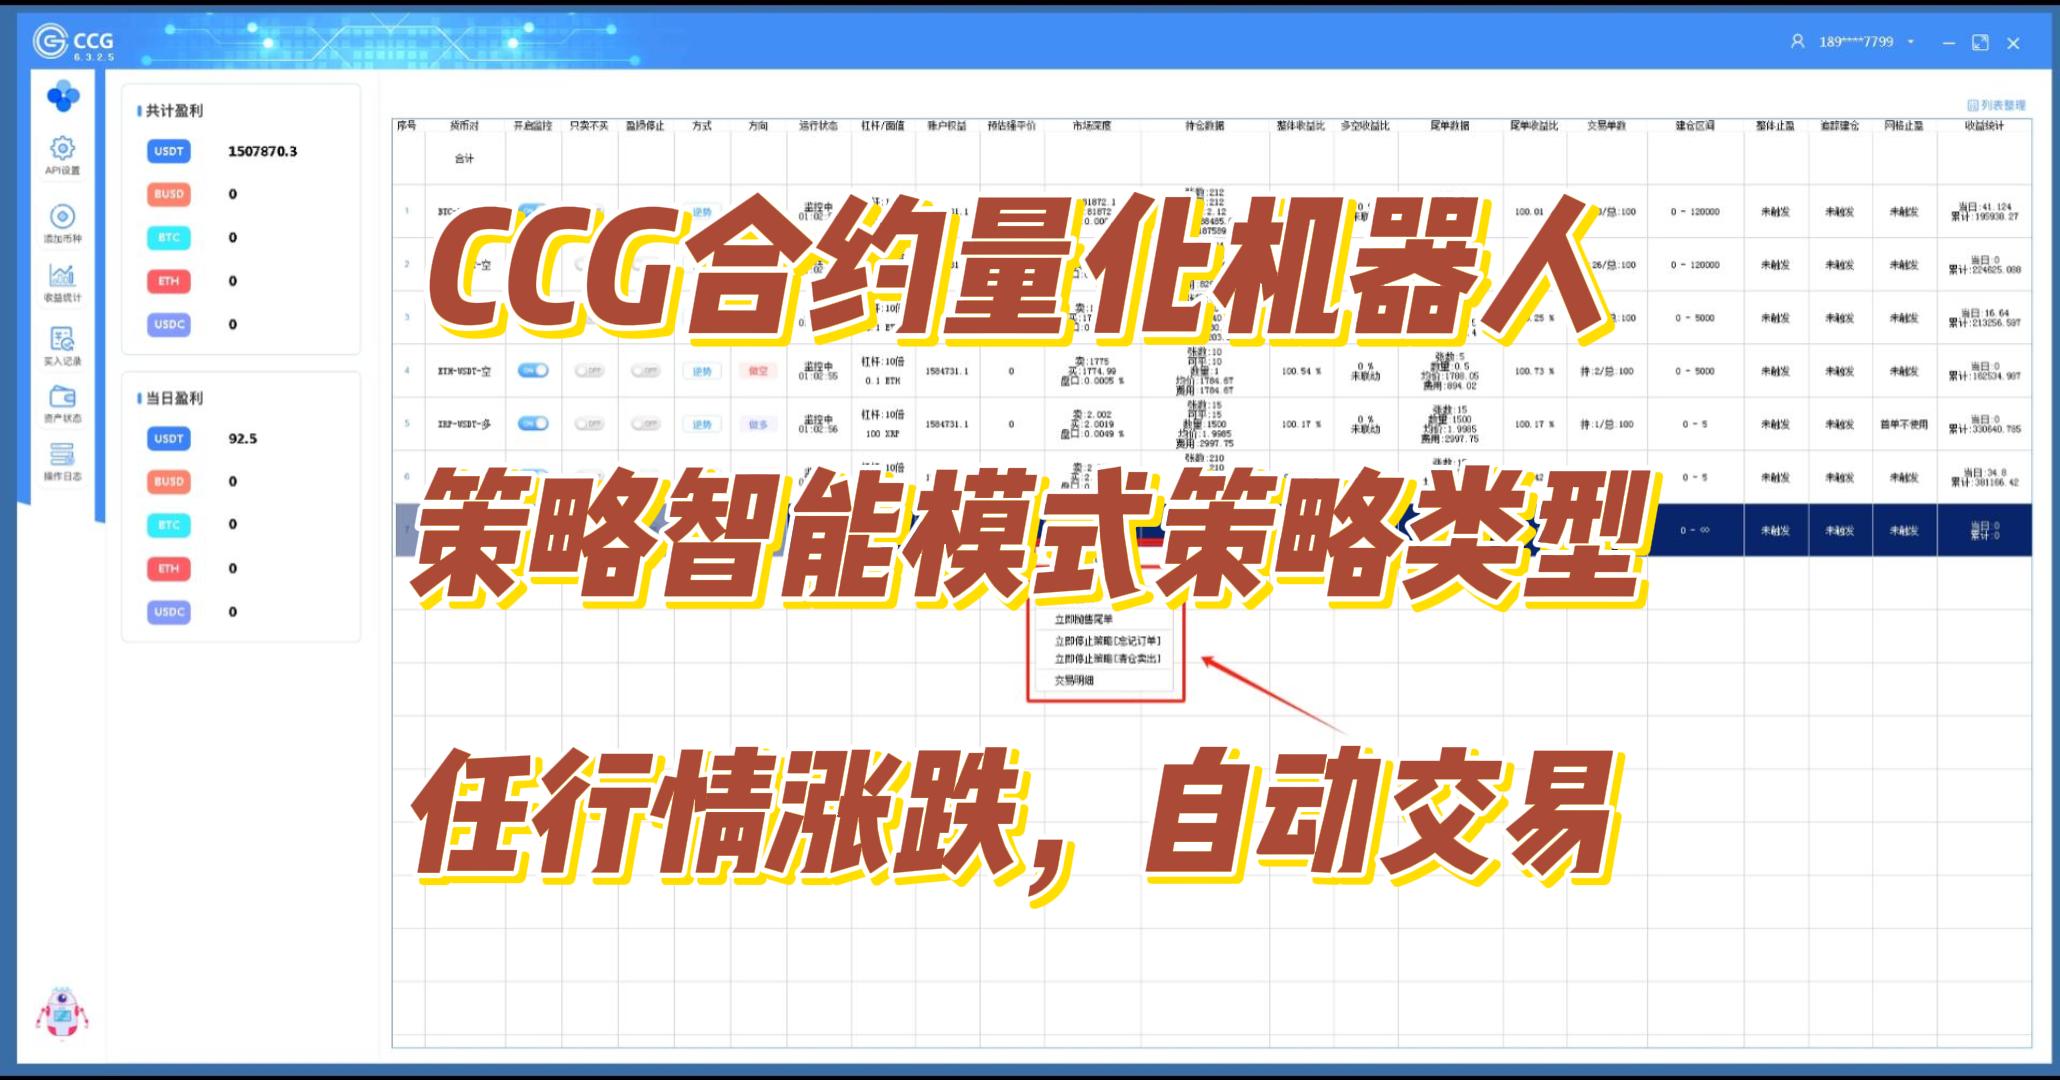2060x1080 pixels.
Task: Choose 立即停止策略[忘记订单] from the context menu
Action: coord(1107,641)
